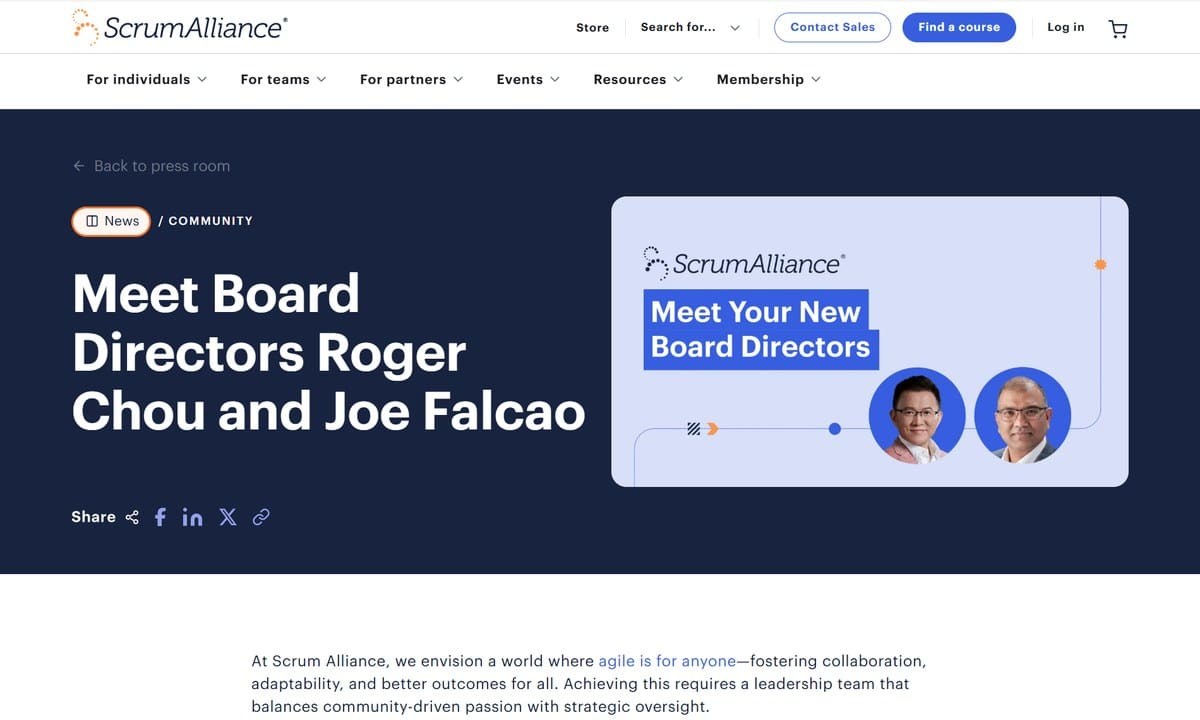Share article on X
The height and width of the screenshot is (720, 1200).
tap(228, 517)
